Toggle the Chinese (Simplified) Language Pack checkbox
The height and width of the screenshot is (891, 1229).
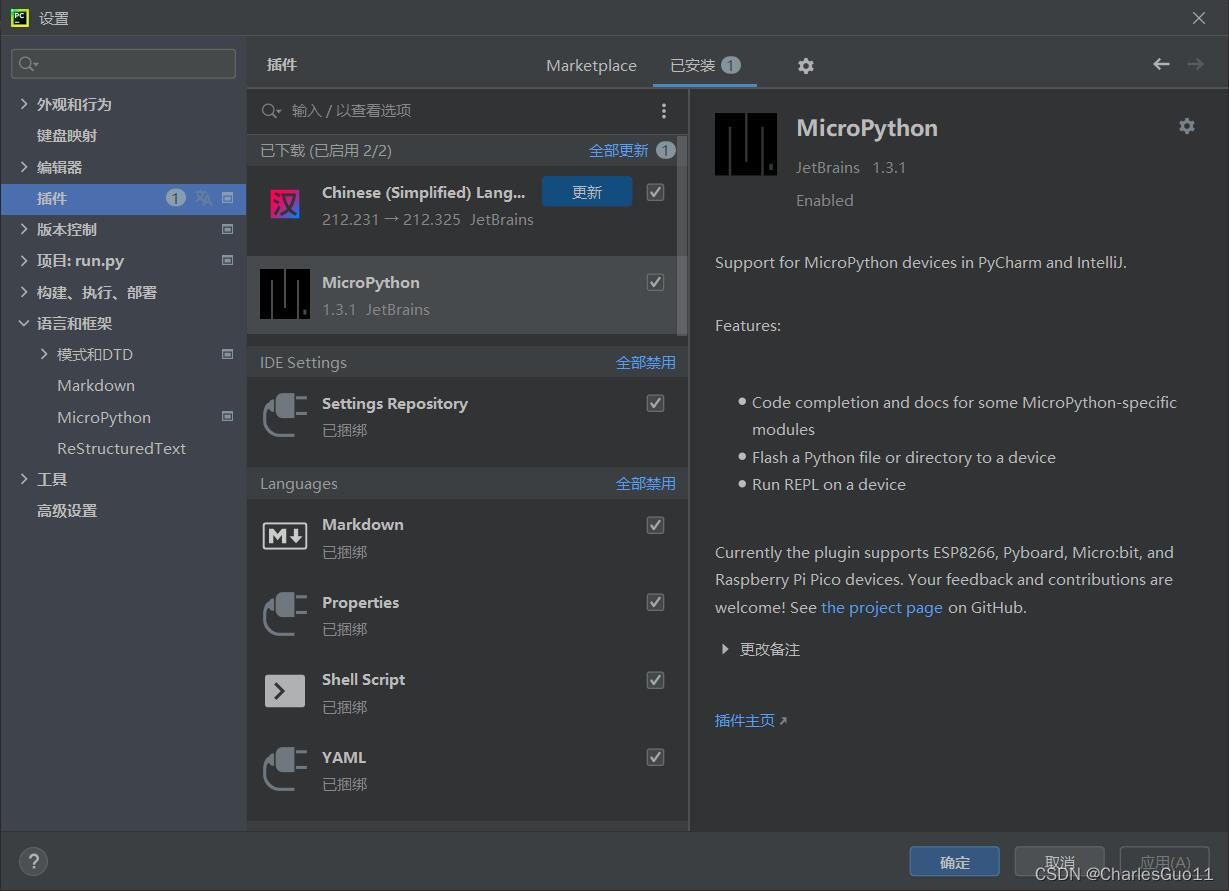click(655, 192)
